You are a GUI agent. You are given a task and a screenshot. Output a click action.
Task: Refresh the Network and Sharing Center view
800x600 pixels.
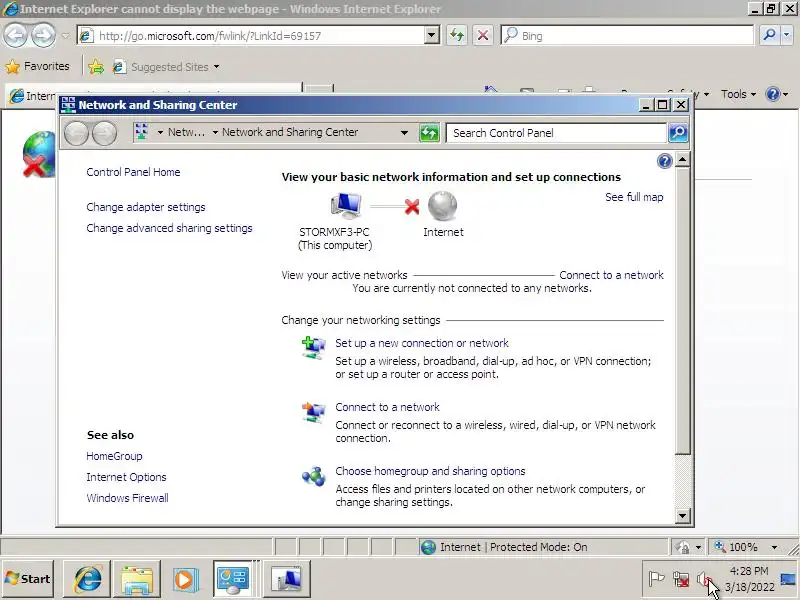tap(429, 133)
